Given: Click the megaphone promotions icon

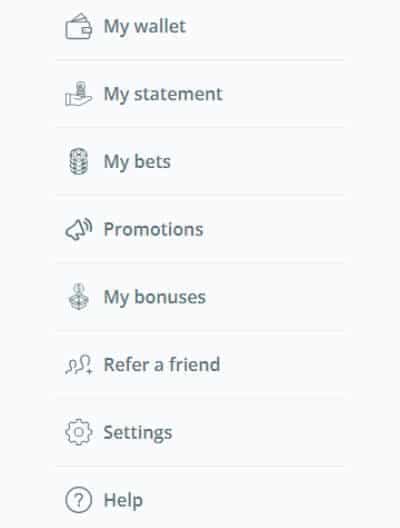Looking at the screenshot, I should click(x=78, y=229).
